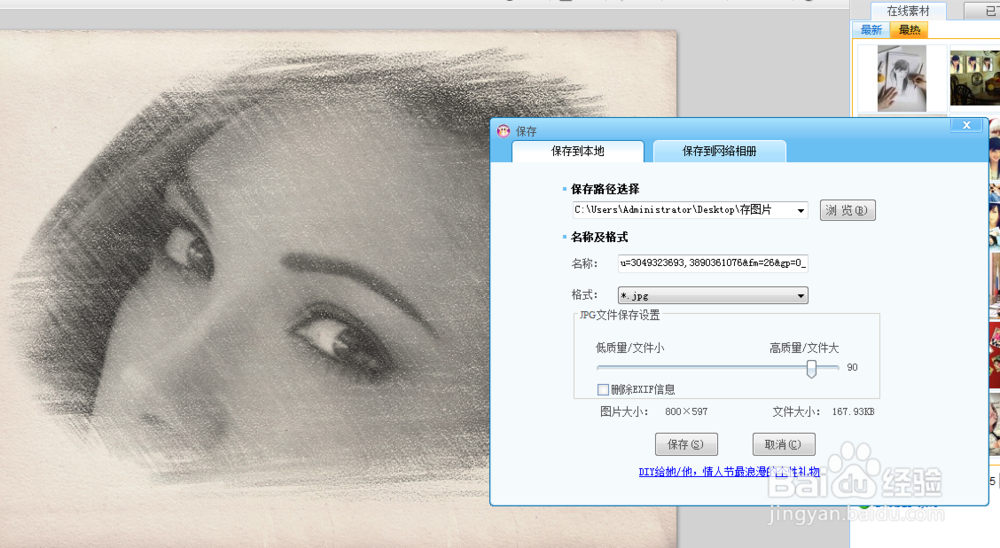This screenshot has width=1000, height=548.
Task: Click the 800×597 image size text
Action: tap(686, 411)
